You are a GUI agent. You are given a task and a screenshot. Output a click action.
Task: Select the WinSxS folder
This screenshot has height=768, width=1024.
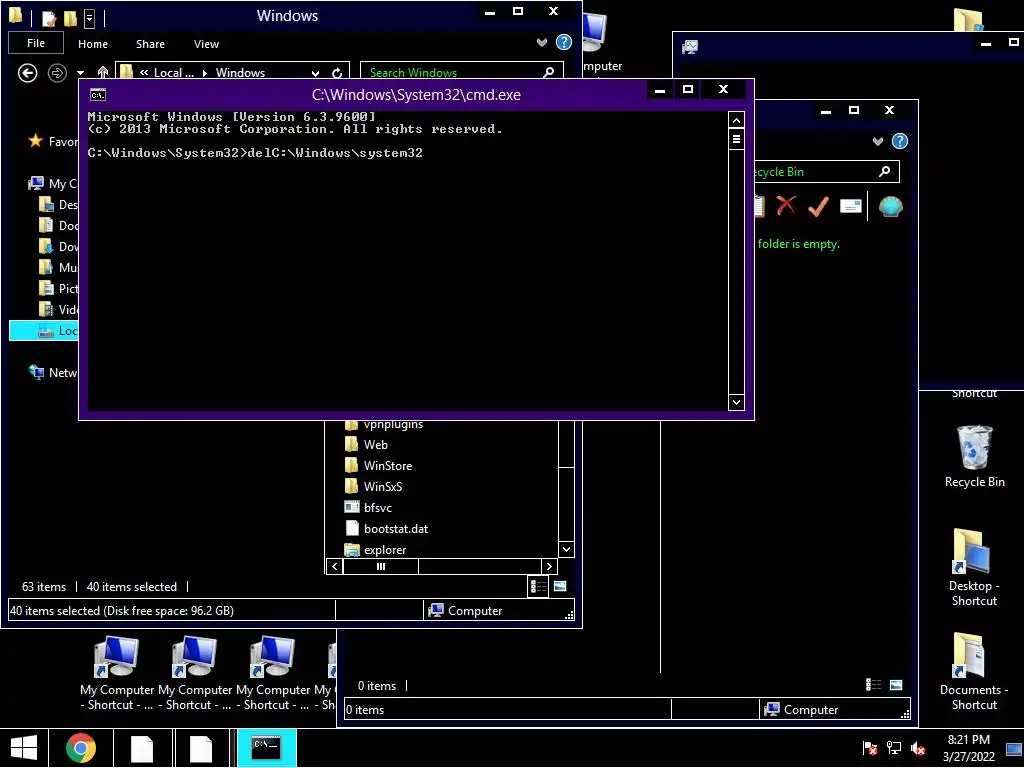383,487
